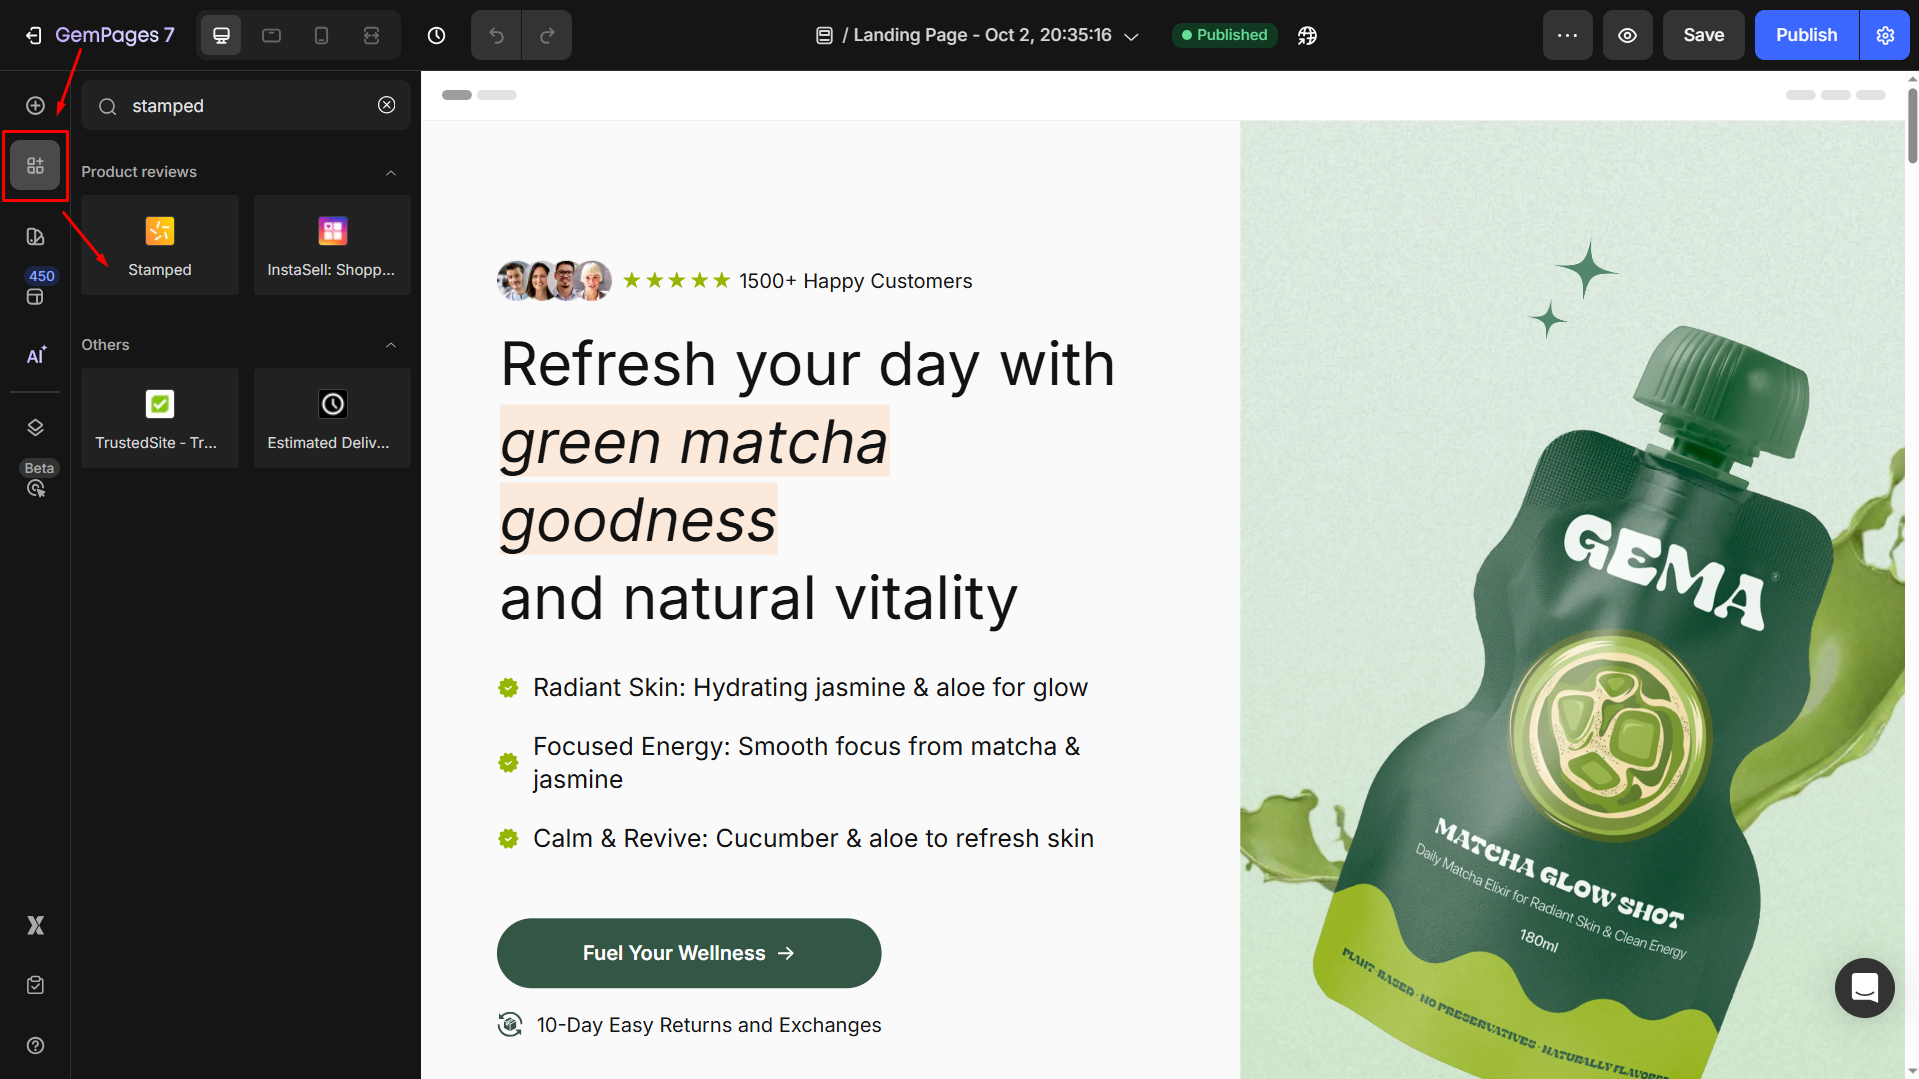Open the add elements plus icon
The height and width of the screenshot is (1079, 1919).
click(x=35, y=105)
